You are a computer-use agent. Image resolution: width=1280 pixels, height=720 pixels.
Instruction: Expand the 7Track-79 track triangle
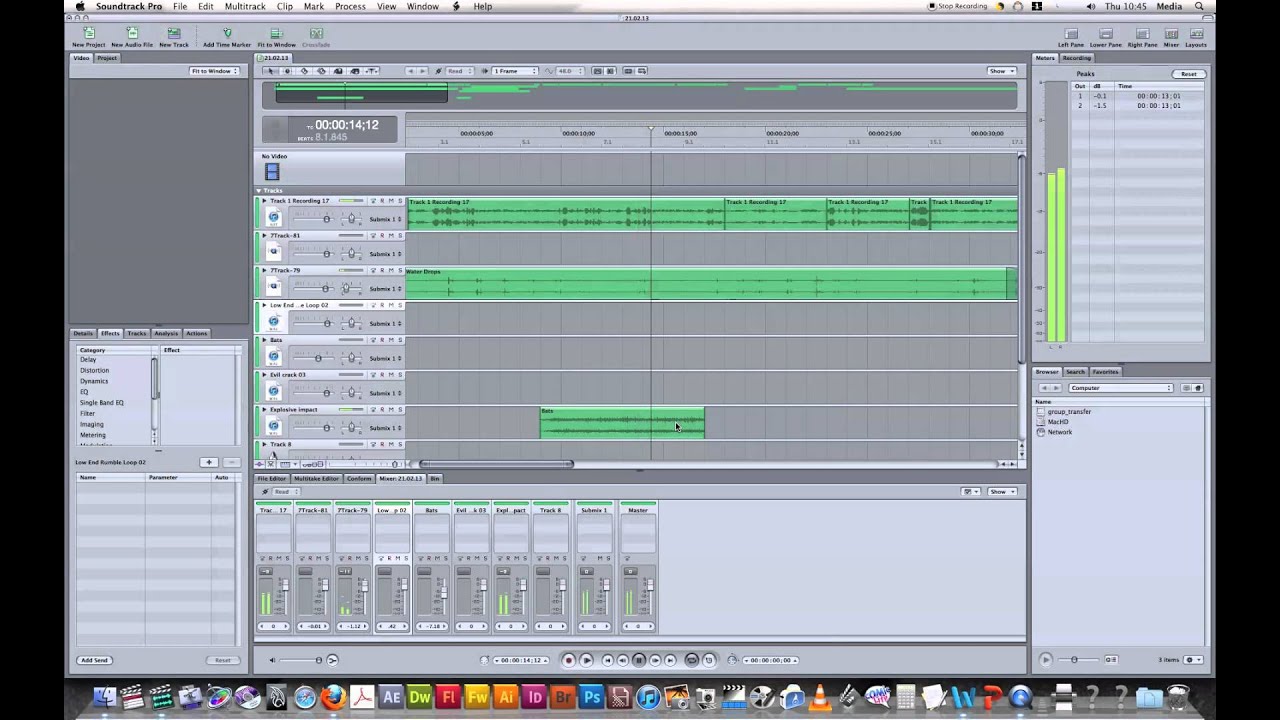[264, 270]
